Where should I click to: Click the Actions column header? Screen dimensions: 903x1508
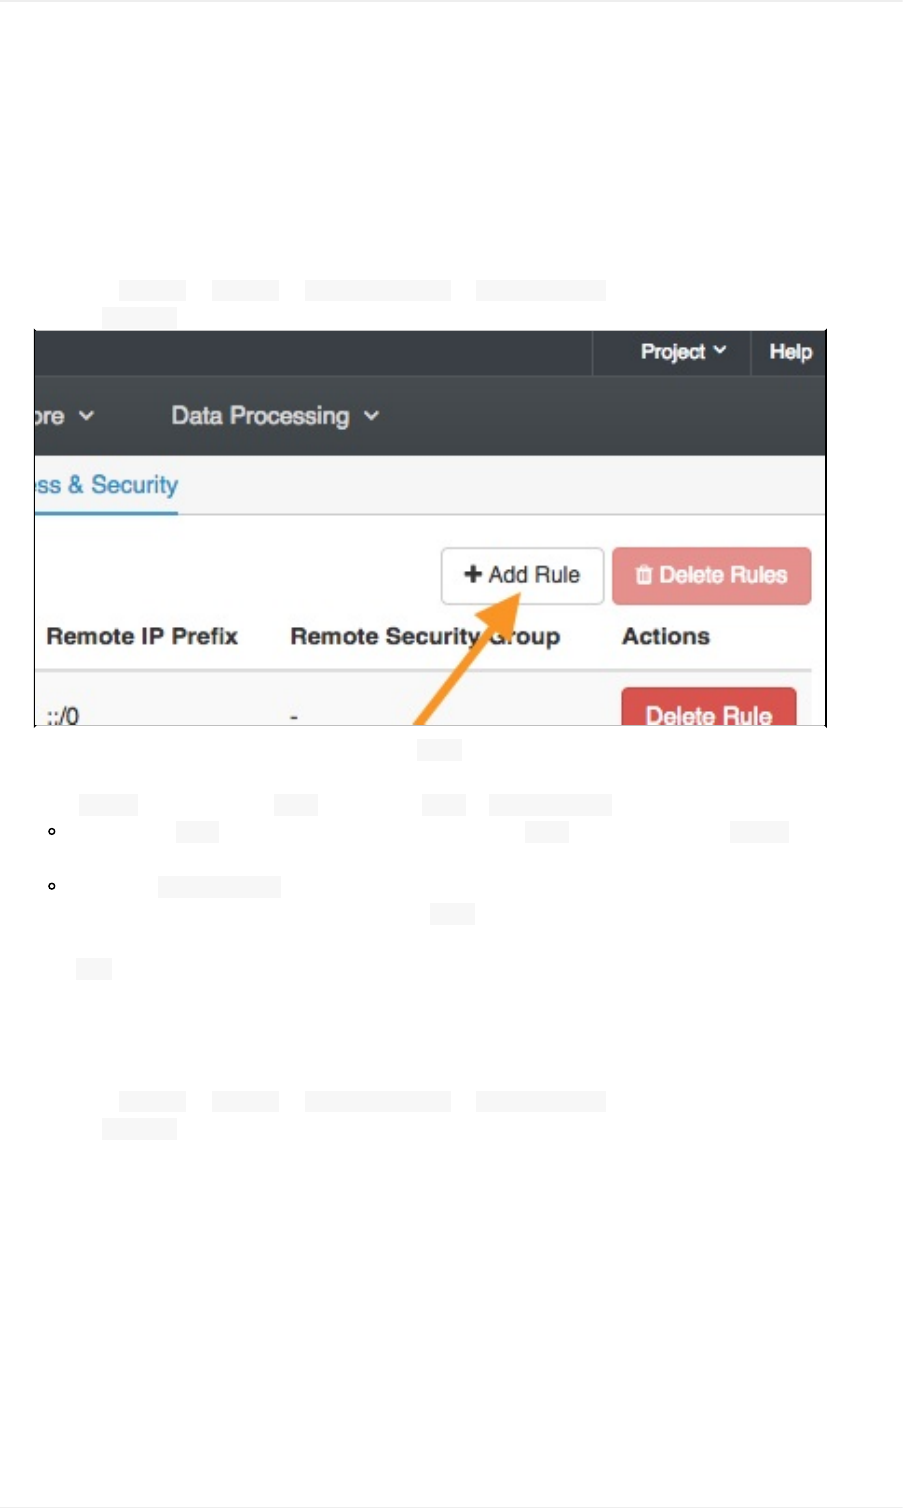point(666,636)
